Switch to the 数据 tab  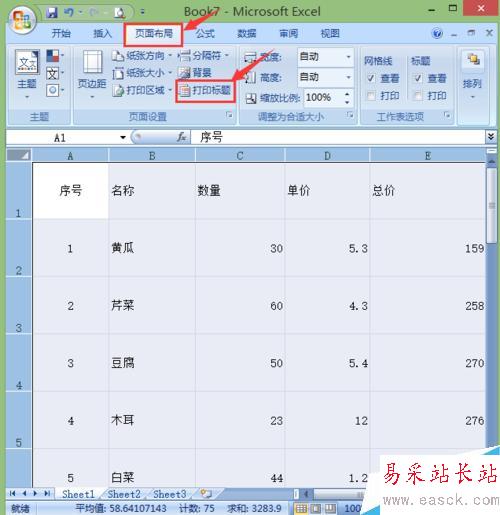(x=247, y=33)
